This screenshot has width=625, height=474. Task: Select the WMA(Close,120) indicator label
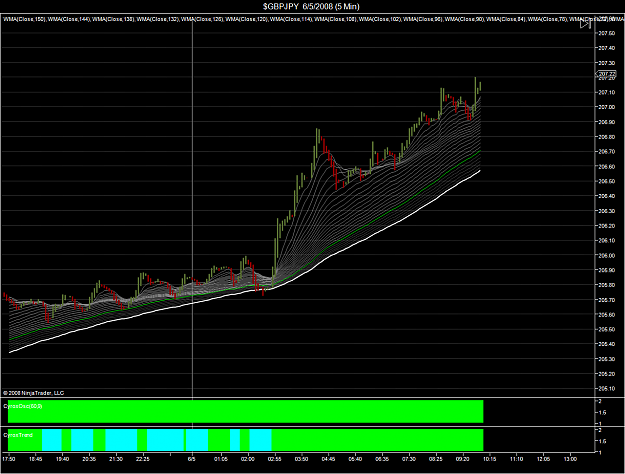[247, 19]
